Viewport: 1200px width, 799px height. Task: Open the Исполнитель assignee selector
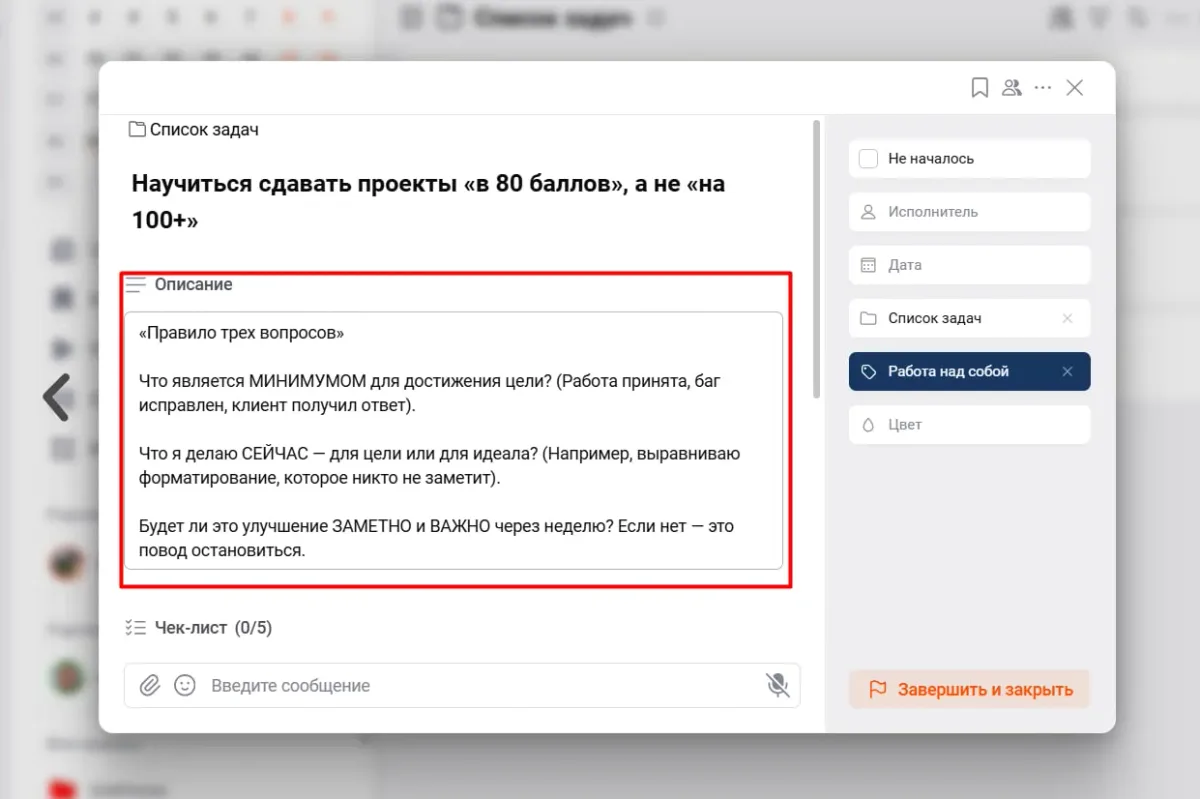pos(969,212)
